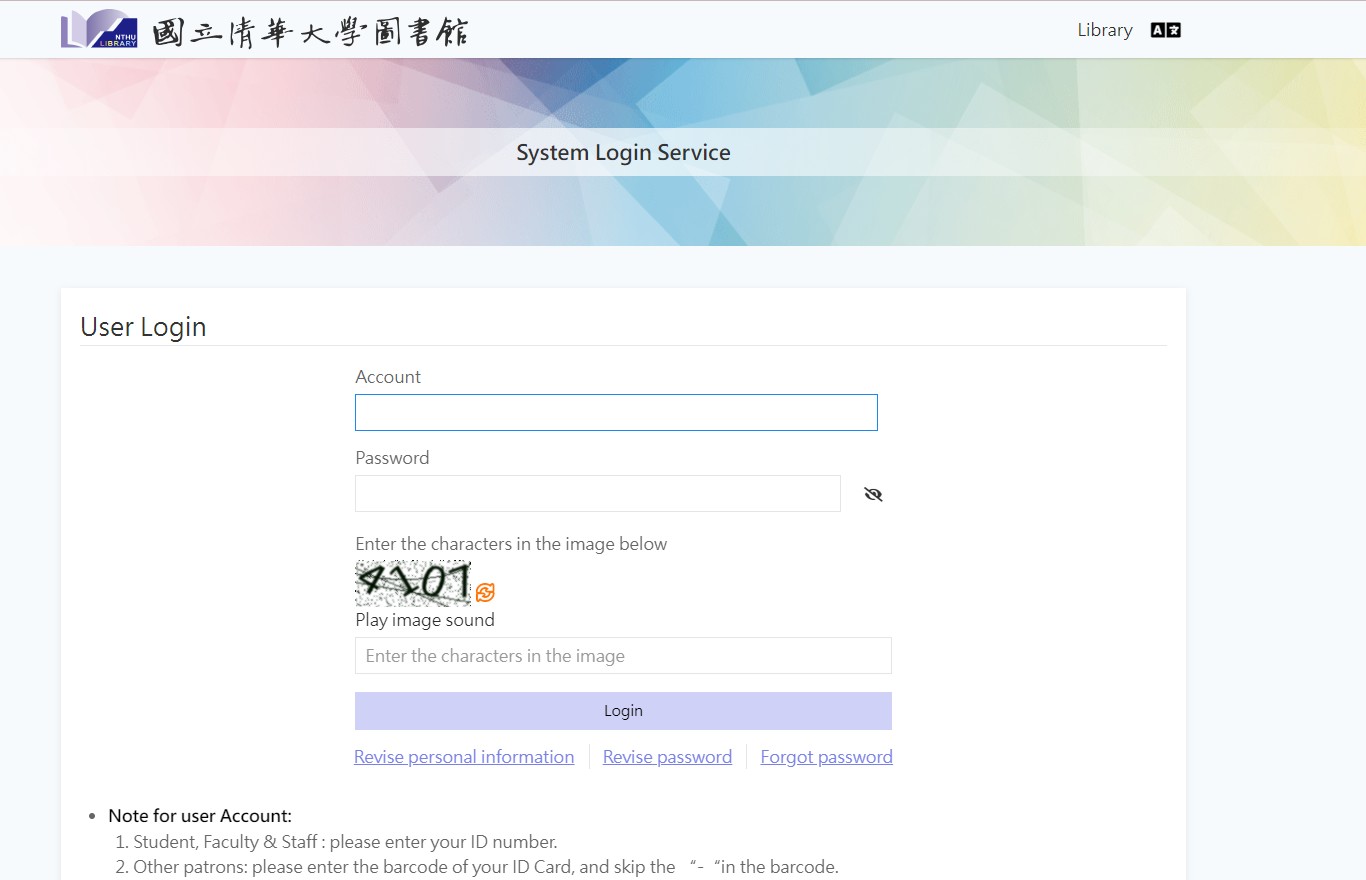
Task: Open the Forgot password link
Action: (826, 757)
